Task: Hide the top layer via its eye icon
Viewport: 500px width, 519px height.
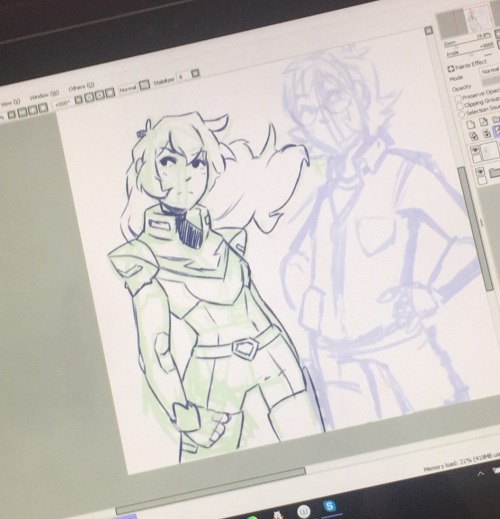Action: (x=475, y=150)
